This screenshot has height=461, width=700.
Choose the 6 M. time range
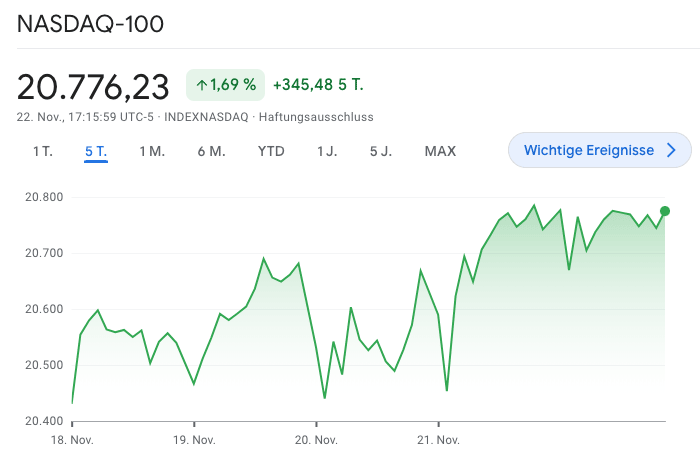[x=211, y=151]
